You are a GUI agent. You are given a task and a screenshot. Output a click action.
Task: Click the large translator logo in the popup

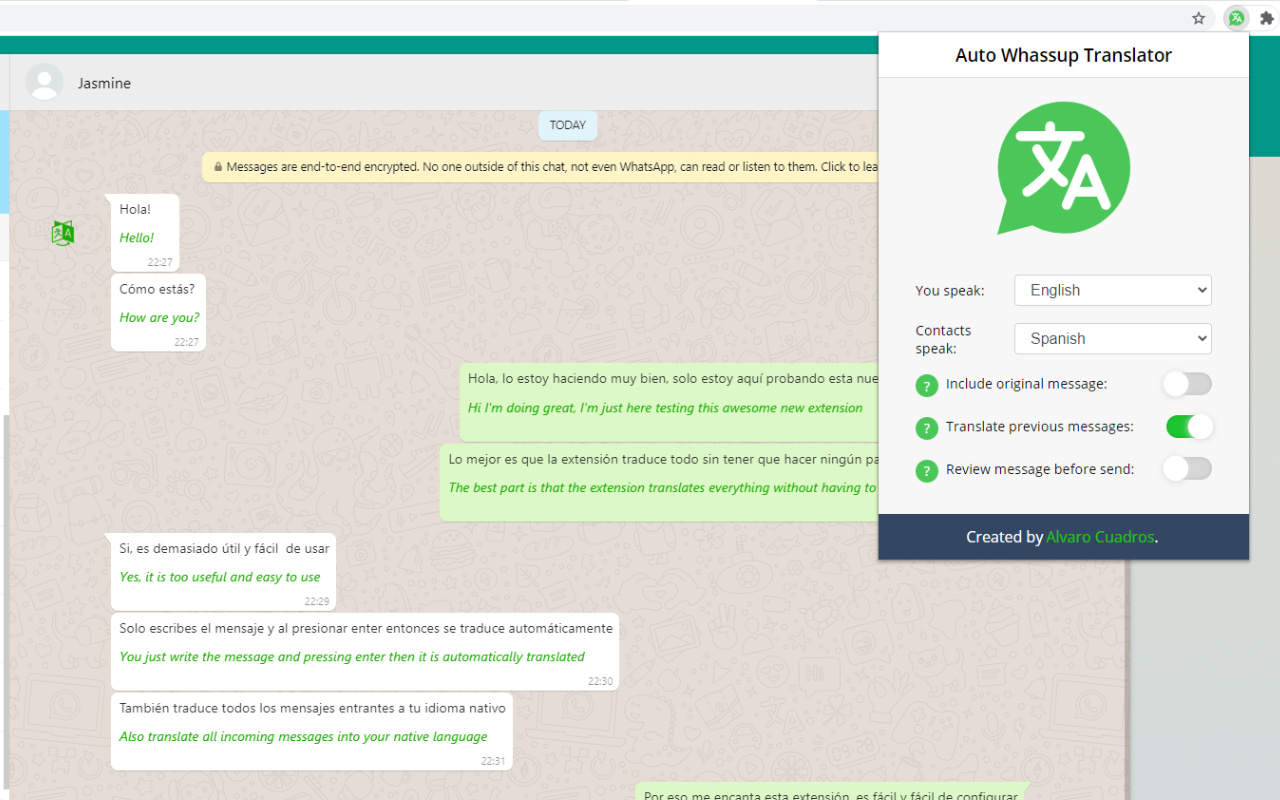pos(1063,167)
